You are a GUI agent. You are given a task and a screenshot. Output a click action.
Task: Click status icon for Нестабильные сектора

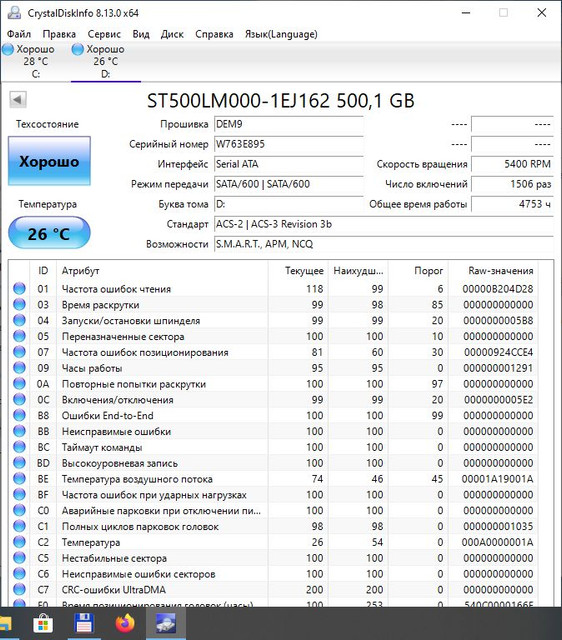point(19,558)
